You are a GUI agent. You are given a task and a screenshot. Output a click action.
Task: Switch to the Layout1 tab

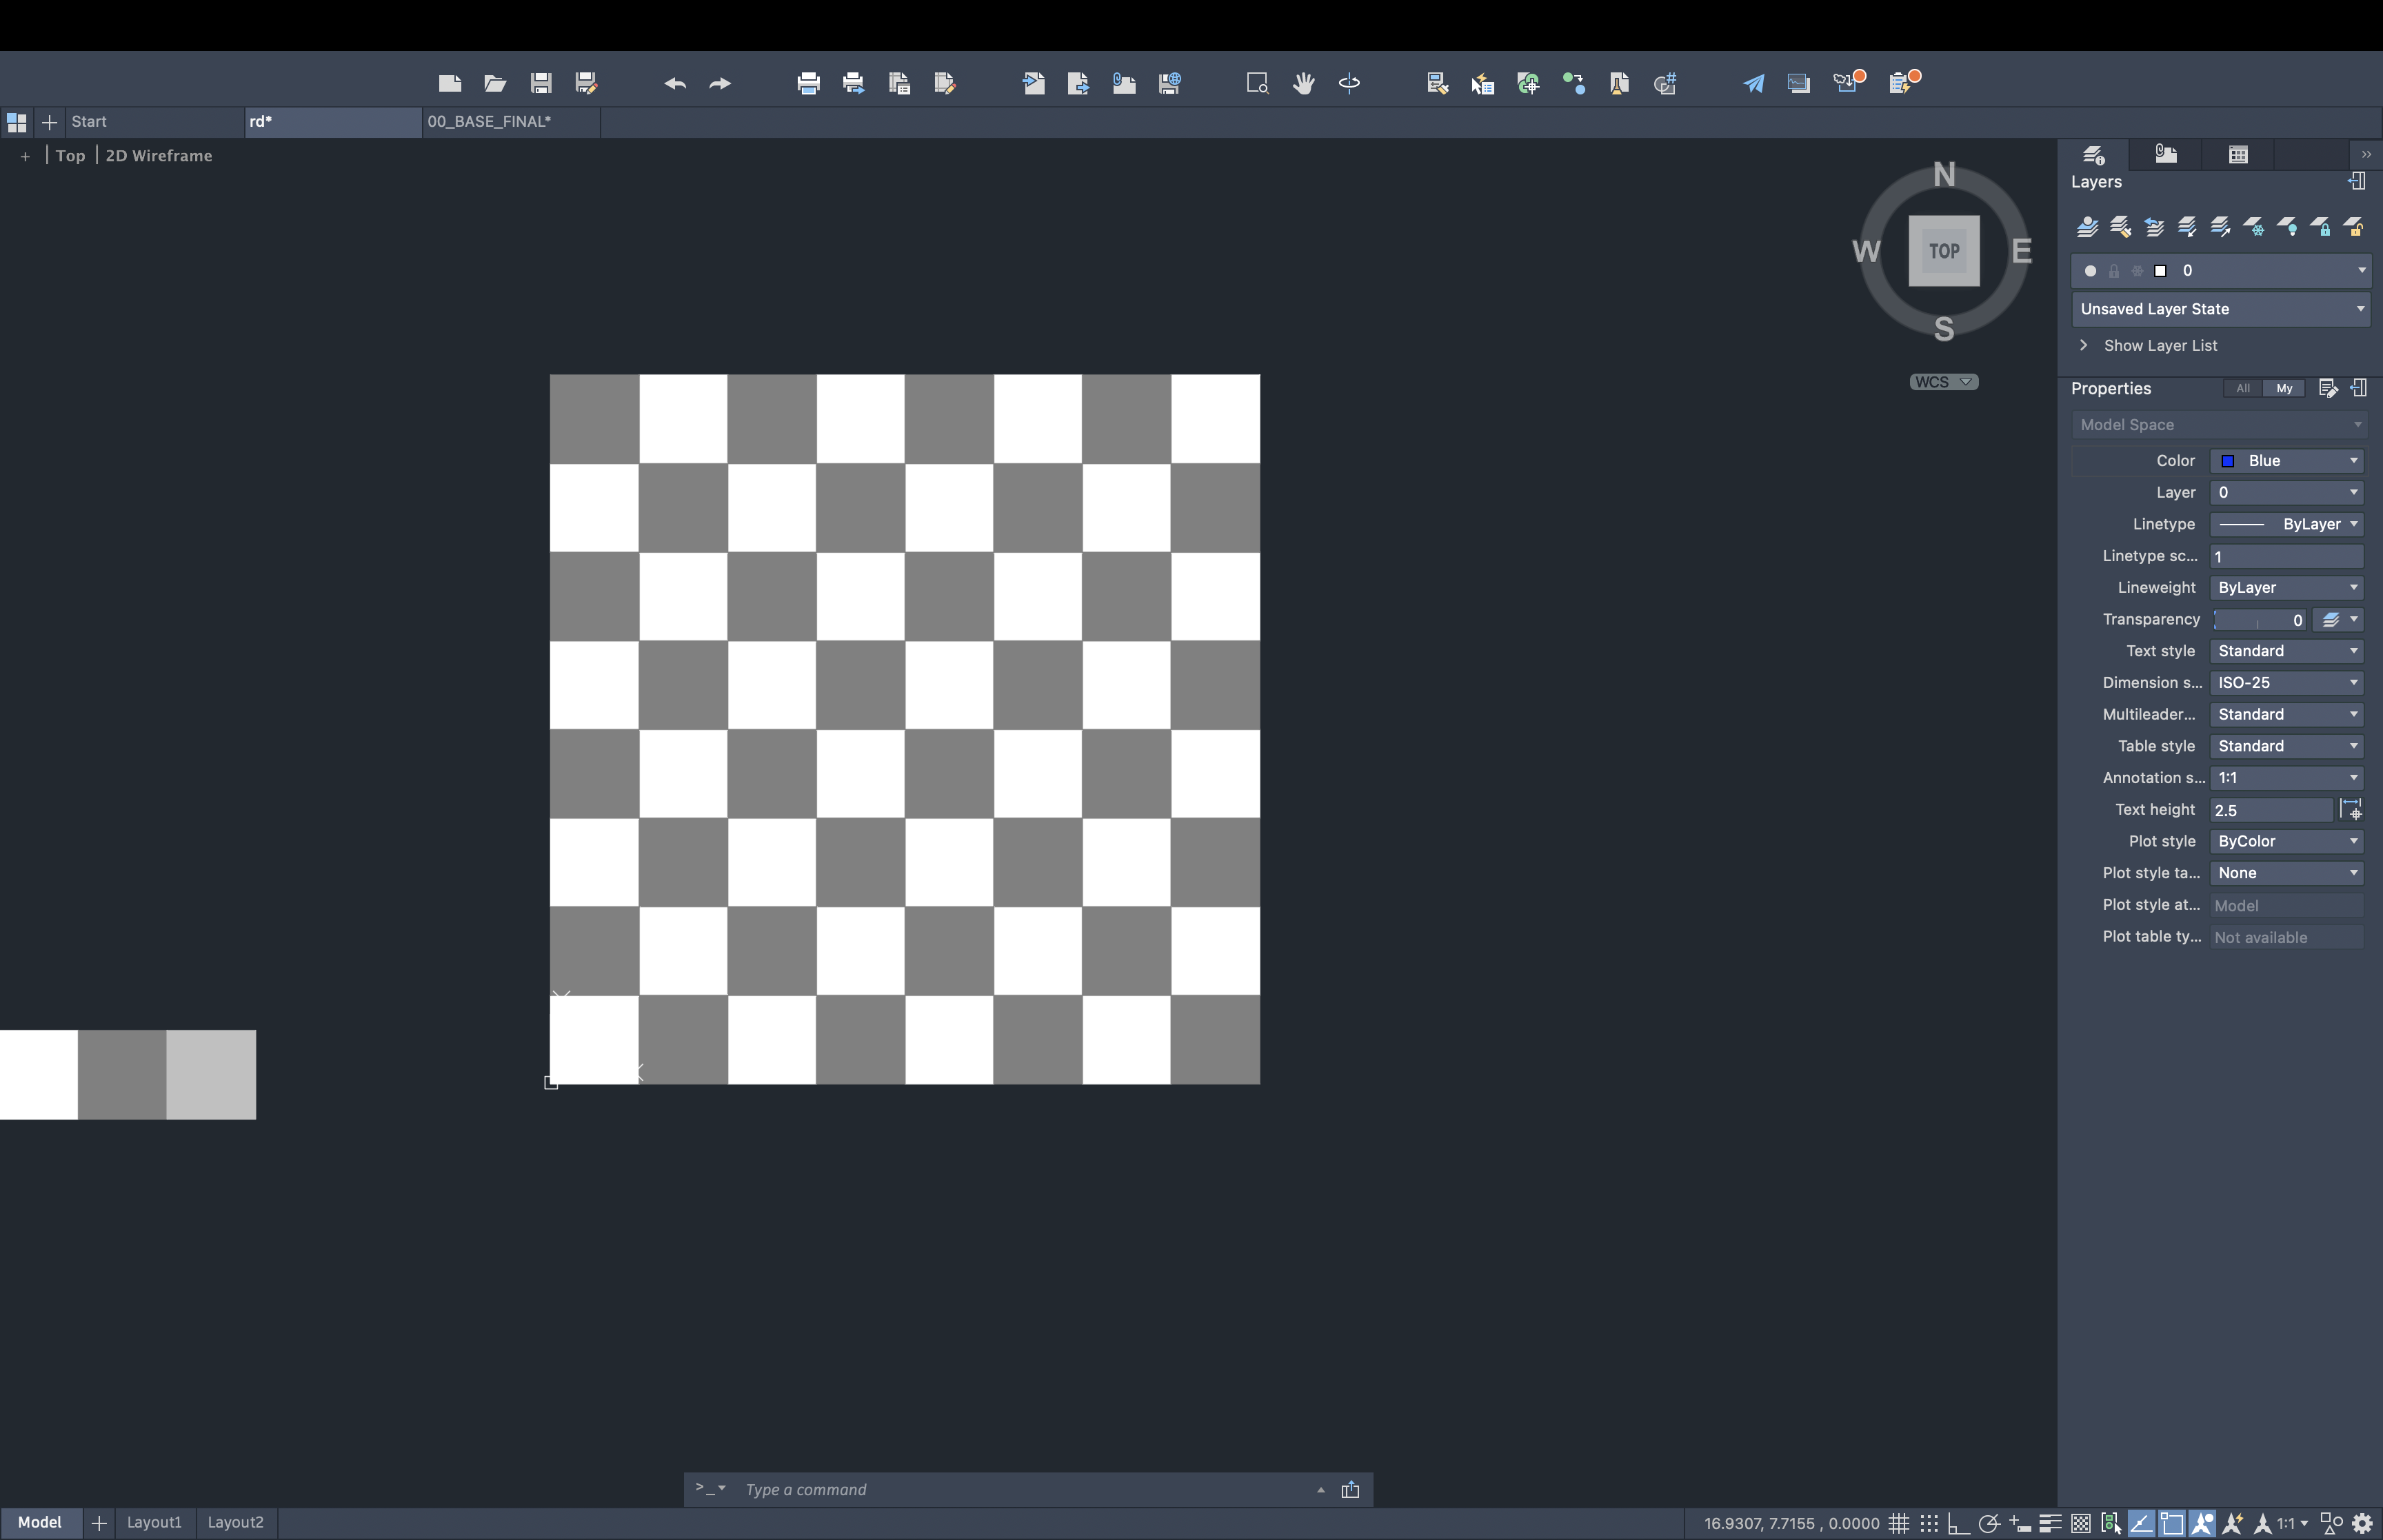coord(154,1522)
